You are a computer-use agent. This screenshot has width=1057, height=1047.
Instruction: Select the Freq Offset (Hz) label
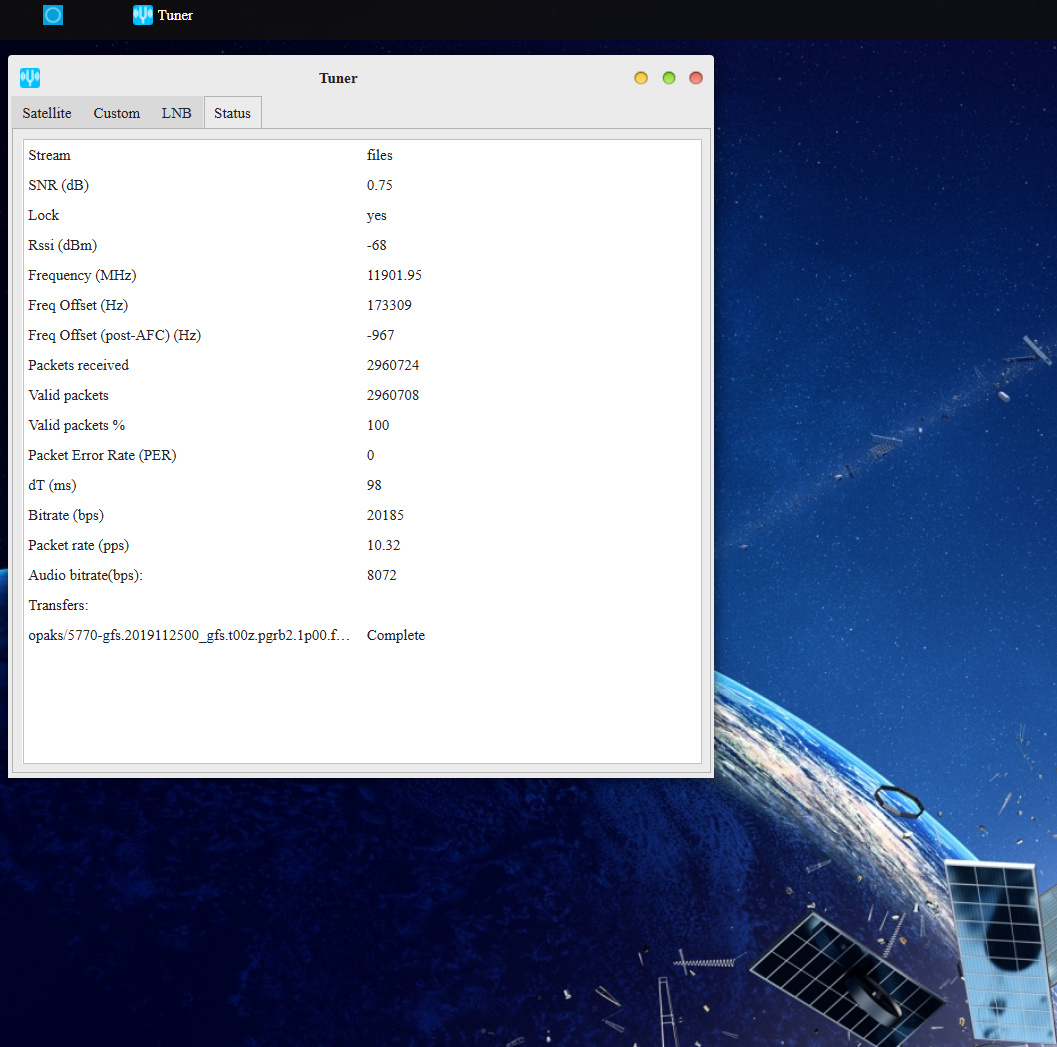[x=78, y=305]
